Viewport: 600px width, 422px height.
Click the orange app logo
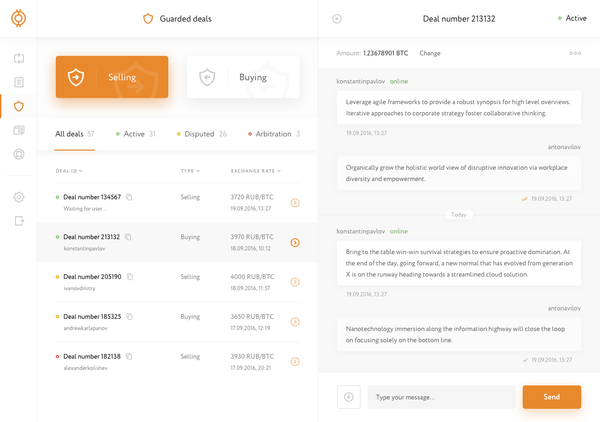click(x=18, y=18)
